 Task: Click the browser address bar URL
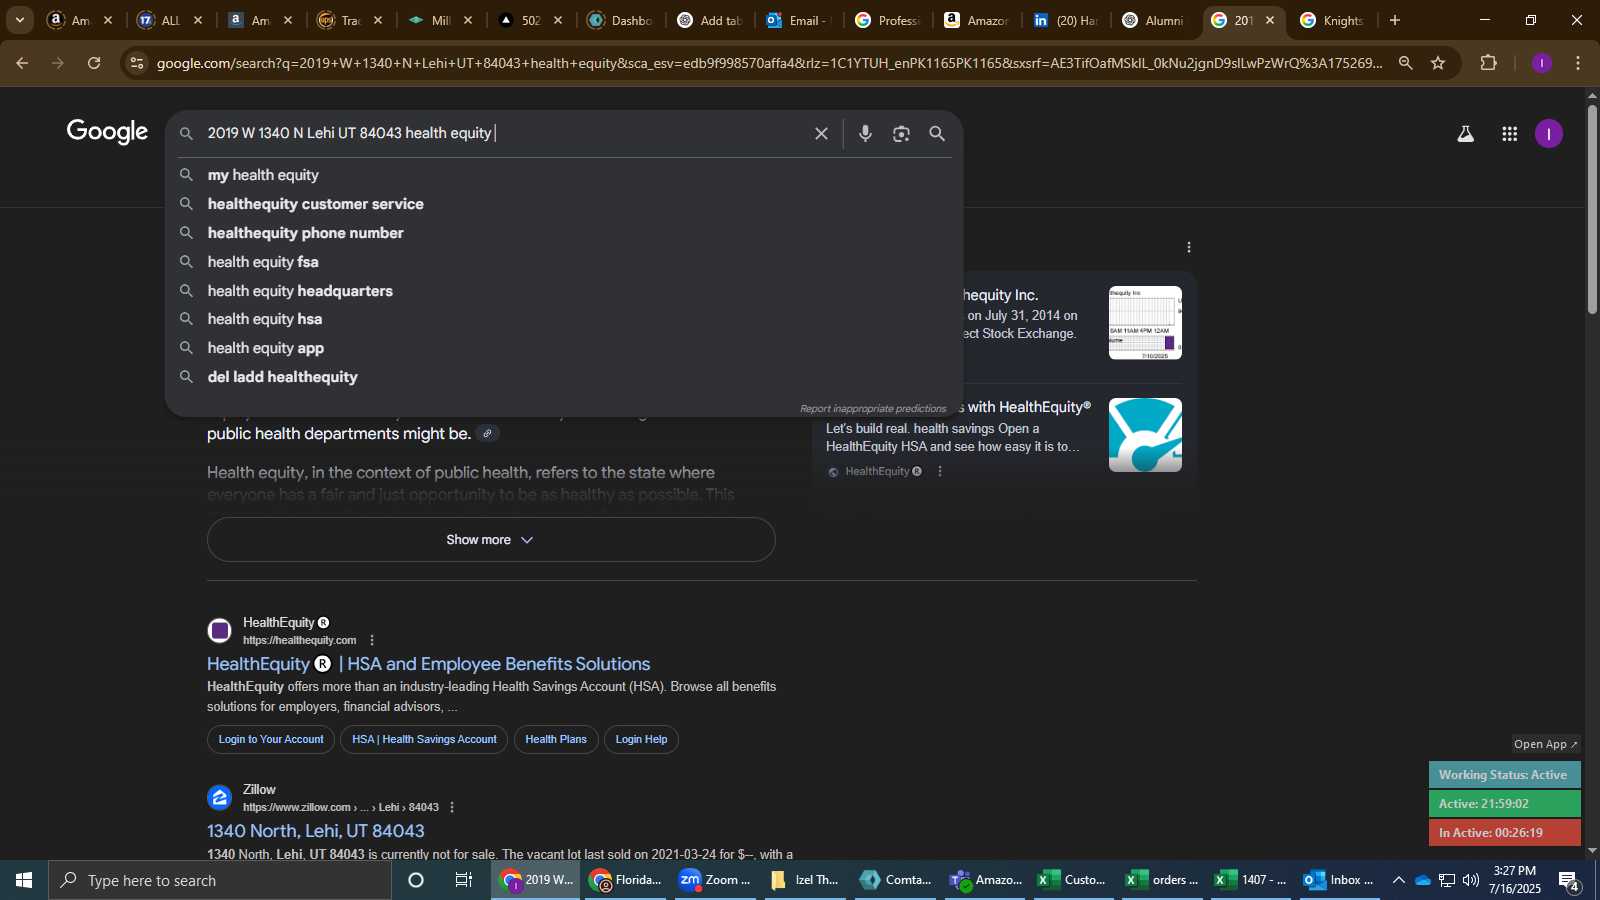tap(769, 63)
